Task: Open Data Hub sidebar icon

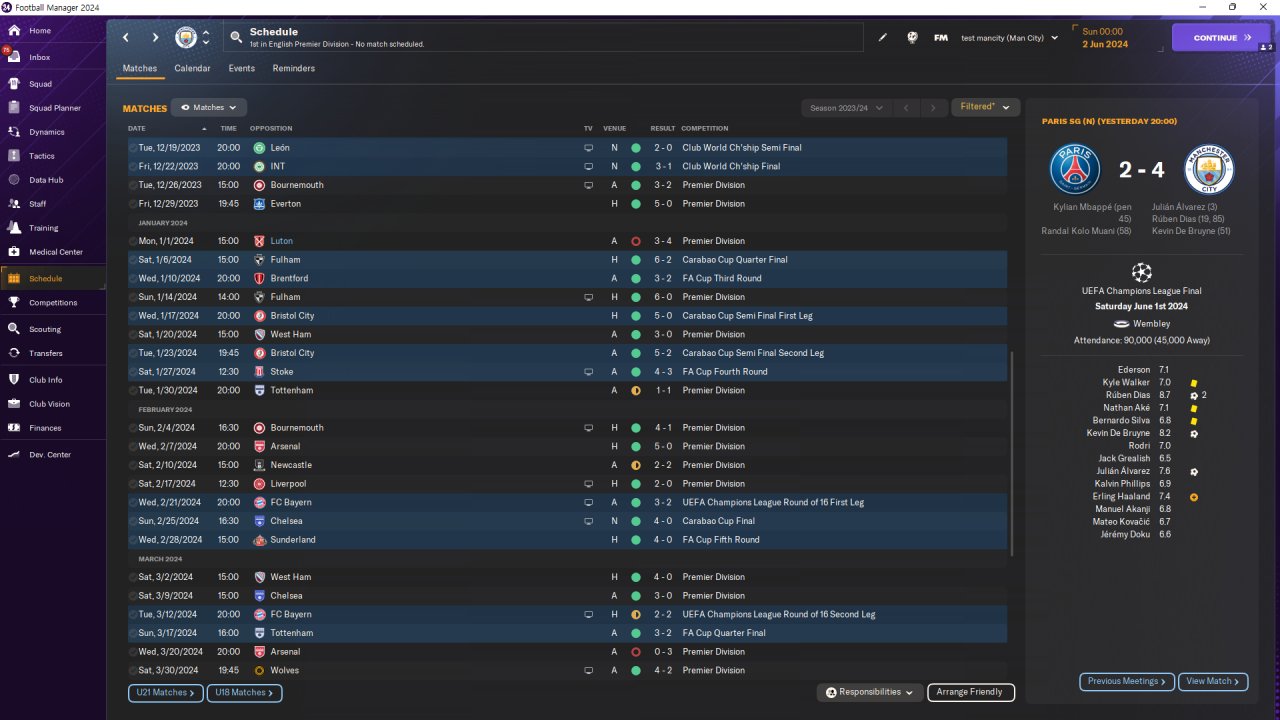Action: [x=14, y=180]
